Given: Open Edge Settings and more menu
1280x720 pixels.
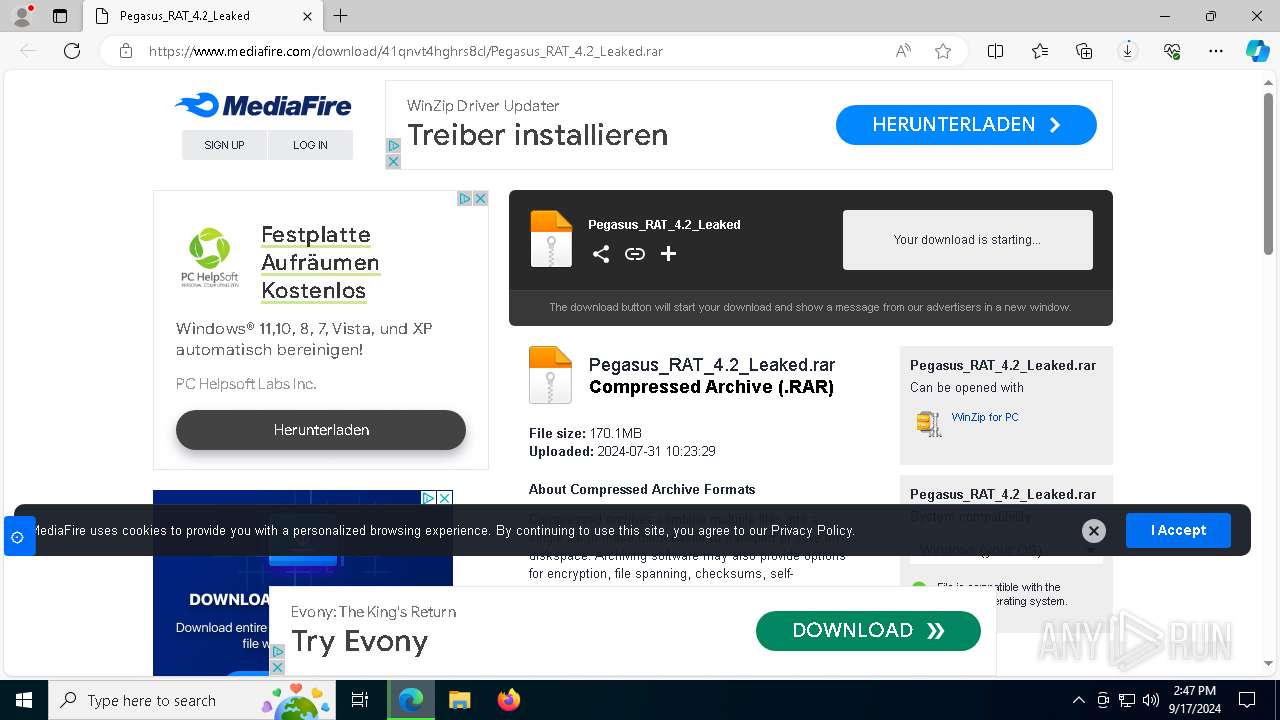Looking at the screenshot, I should [x=1216, y=51].
